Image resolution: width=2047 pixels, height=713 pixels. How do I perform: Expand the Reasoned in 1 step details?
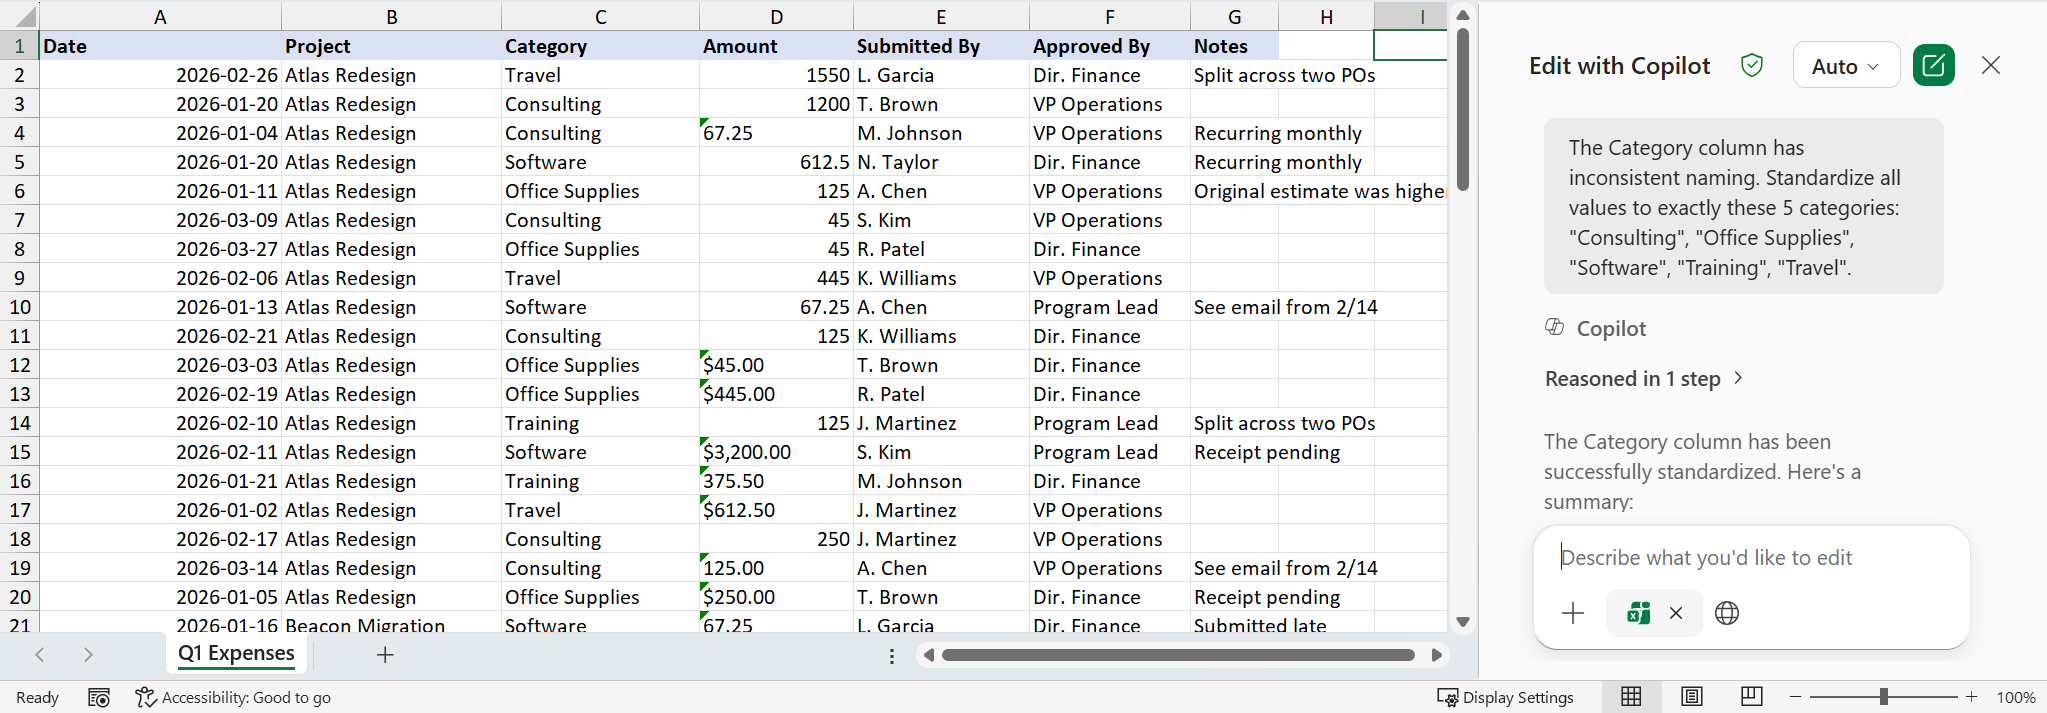tap(1643, 379)
